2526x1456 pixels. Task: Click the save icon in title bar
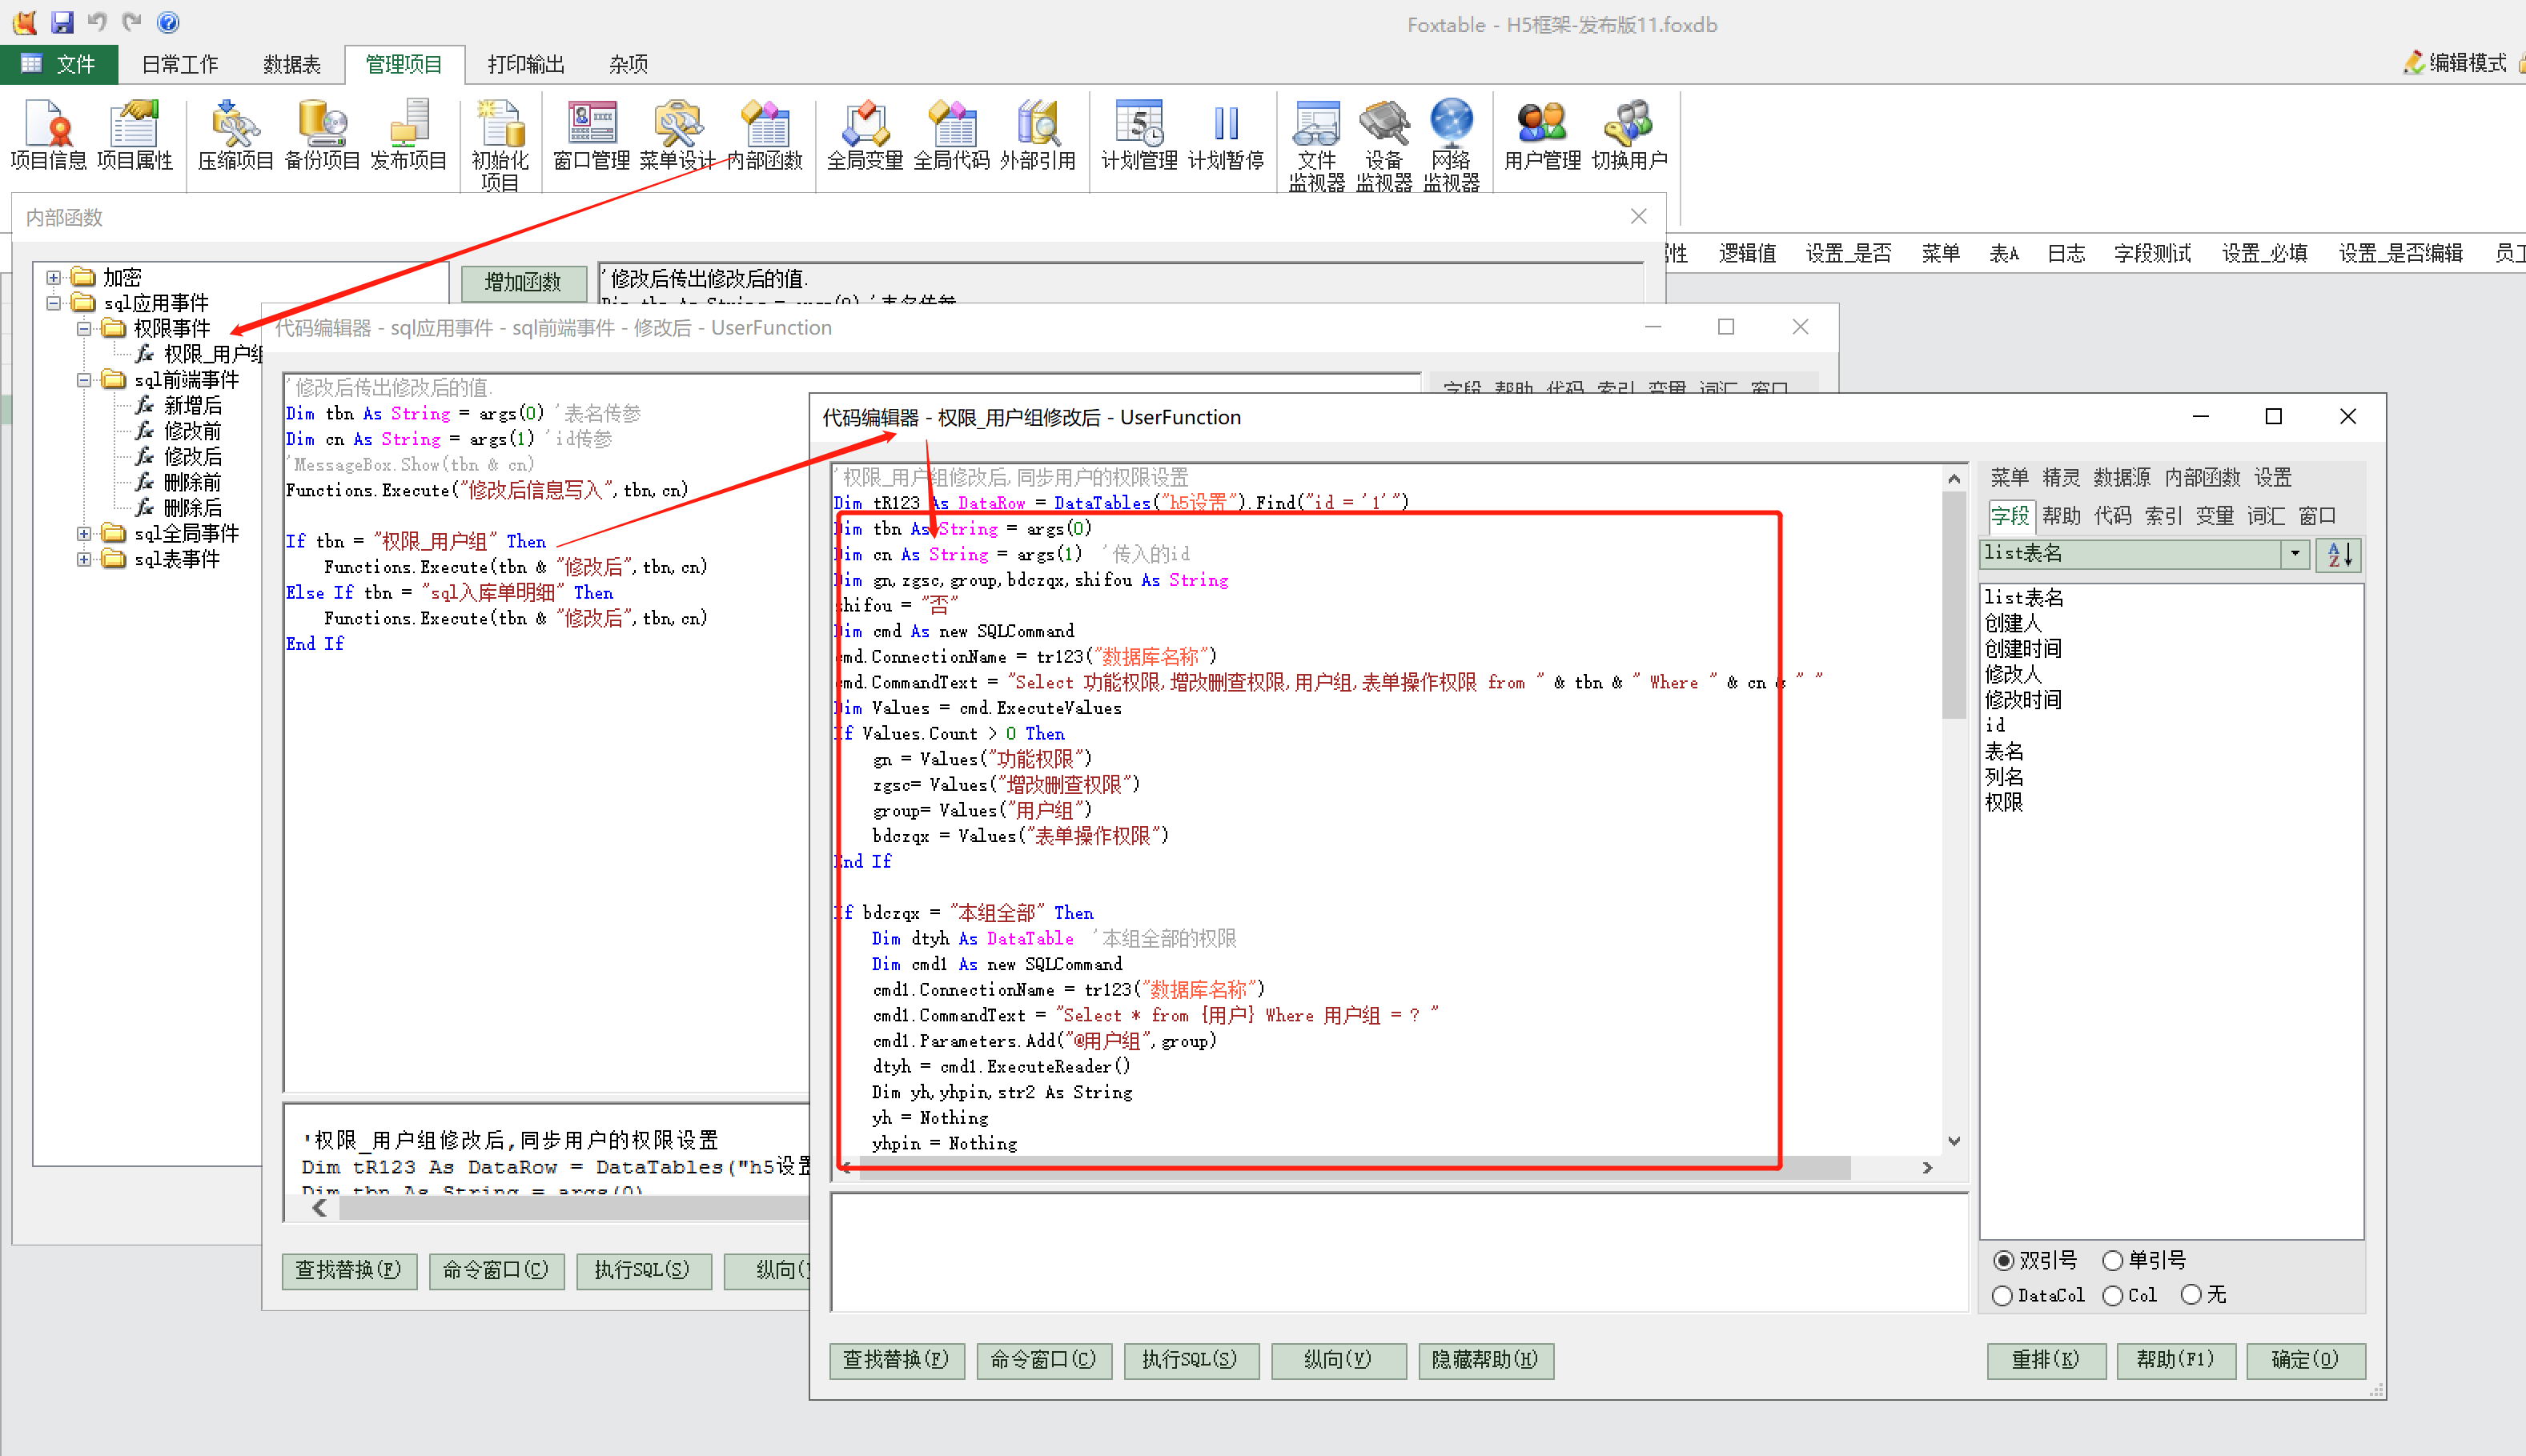coord(62,22)
